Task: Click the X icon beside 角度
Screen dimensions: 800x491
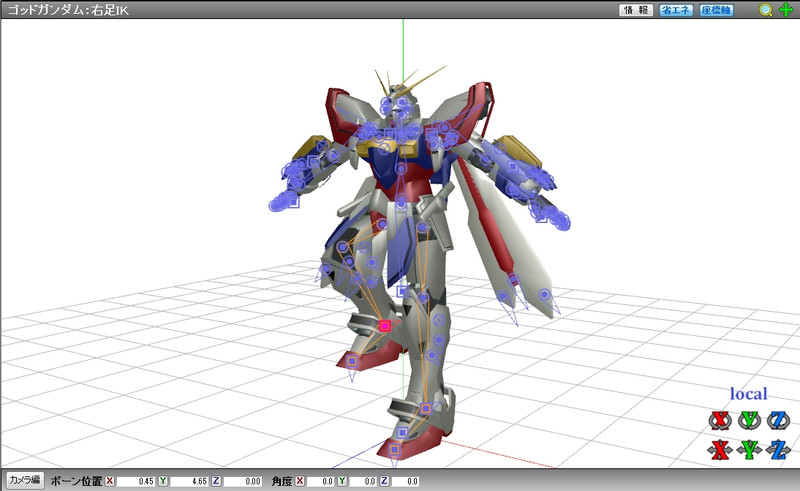Action: 299,481
